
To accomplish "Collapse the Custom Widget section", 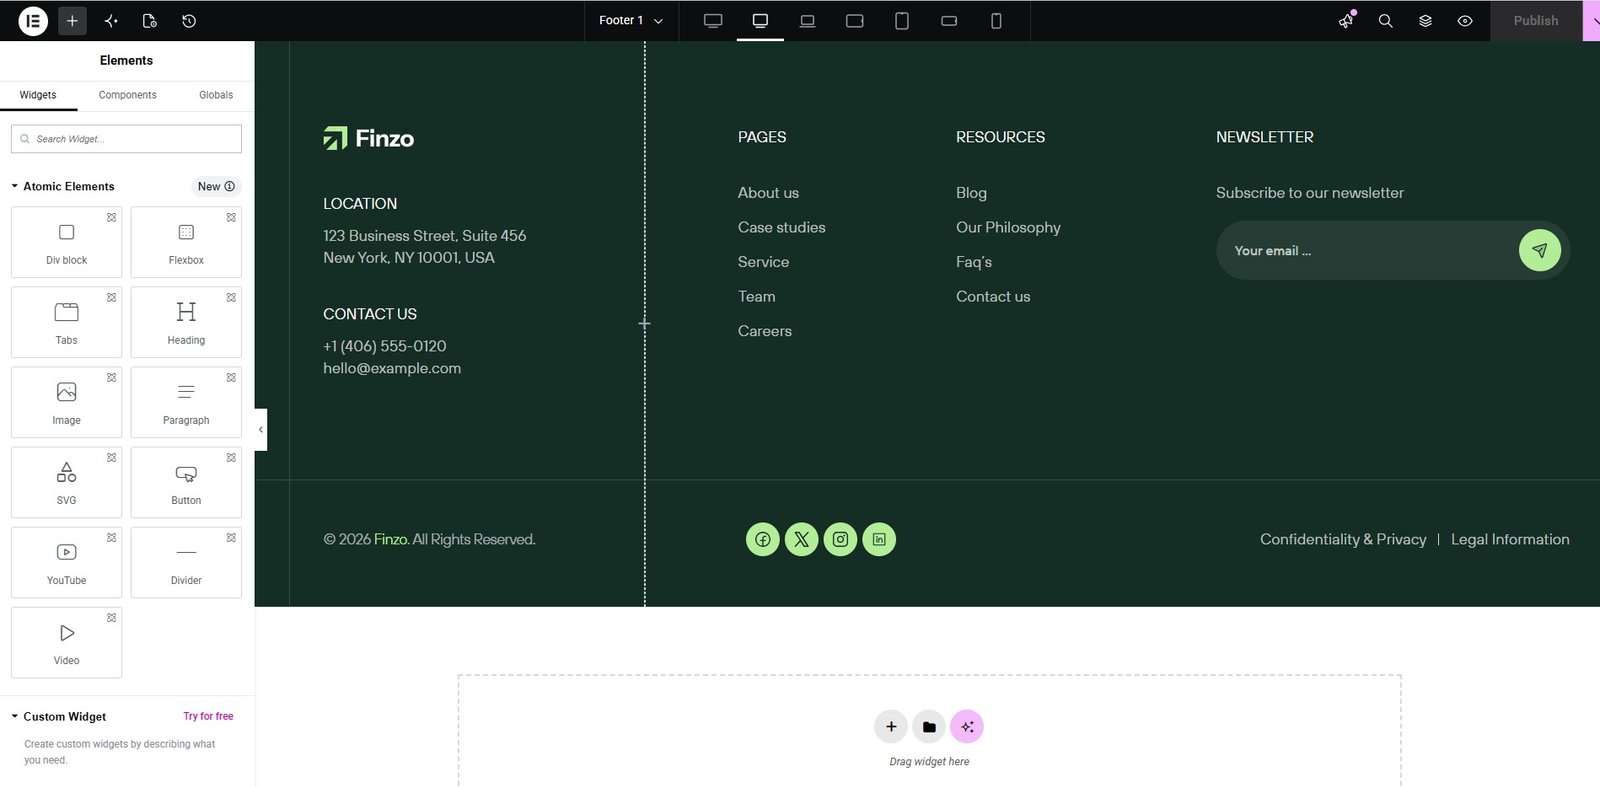I will coord(58,717).
